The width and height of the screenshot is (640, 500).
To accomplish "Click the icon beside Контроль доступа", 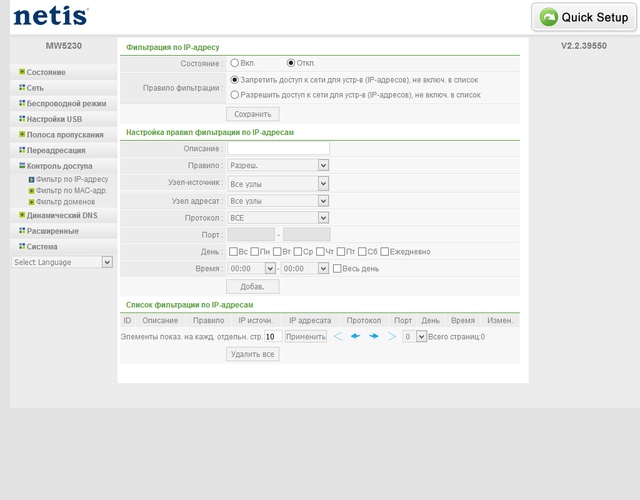I will (x=22, y=165).
